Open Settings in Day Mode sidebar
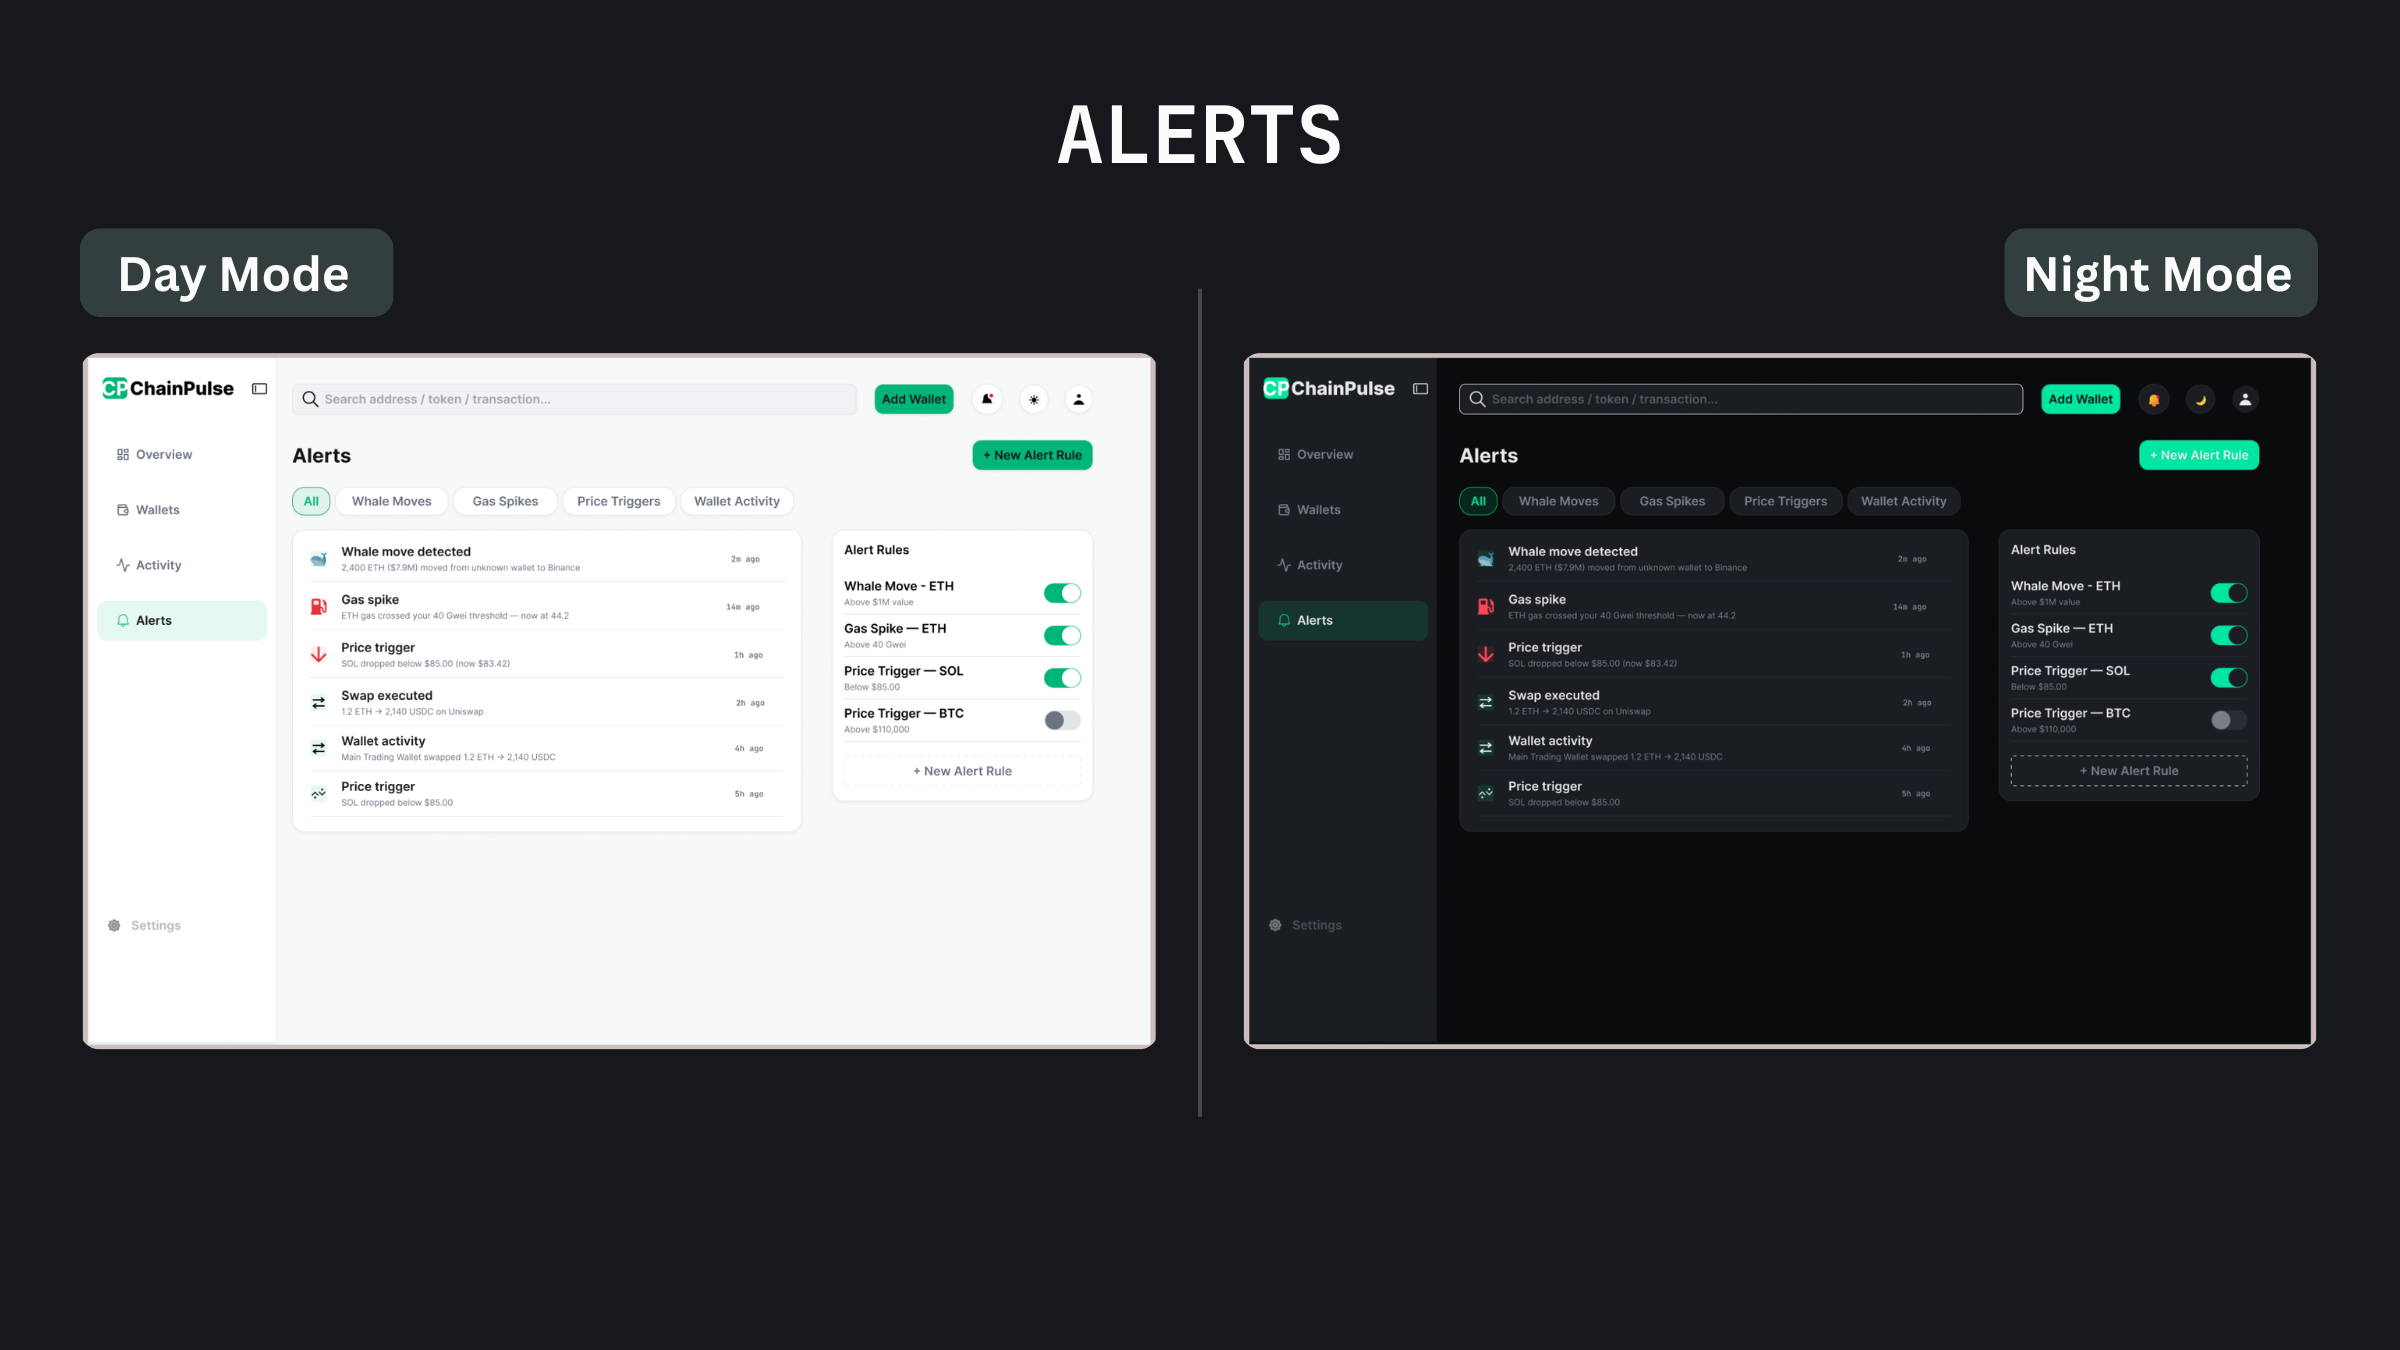 (145, 925)
